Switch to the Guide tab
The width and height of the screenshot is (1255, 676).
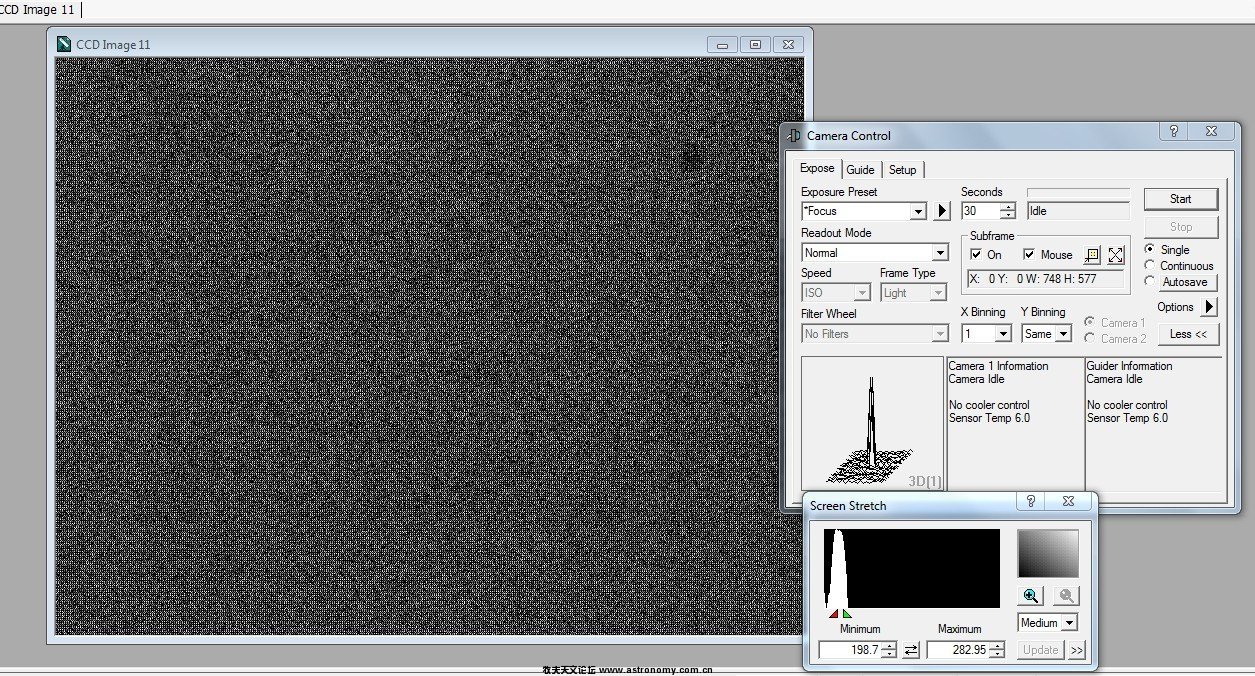point(860,170)
